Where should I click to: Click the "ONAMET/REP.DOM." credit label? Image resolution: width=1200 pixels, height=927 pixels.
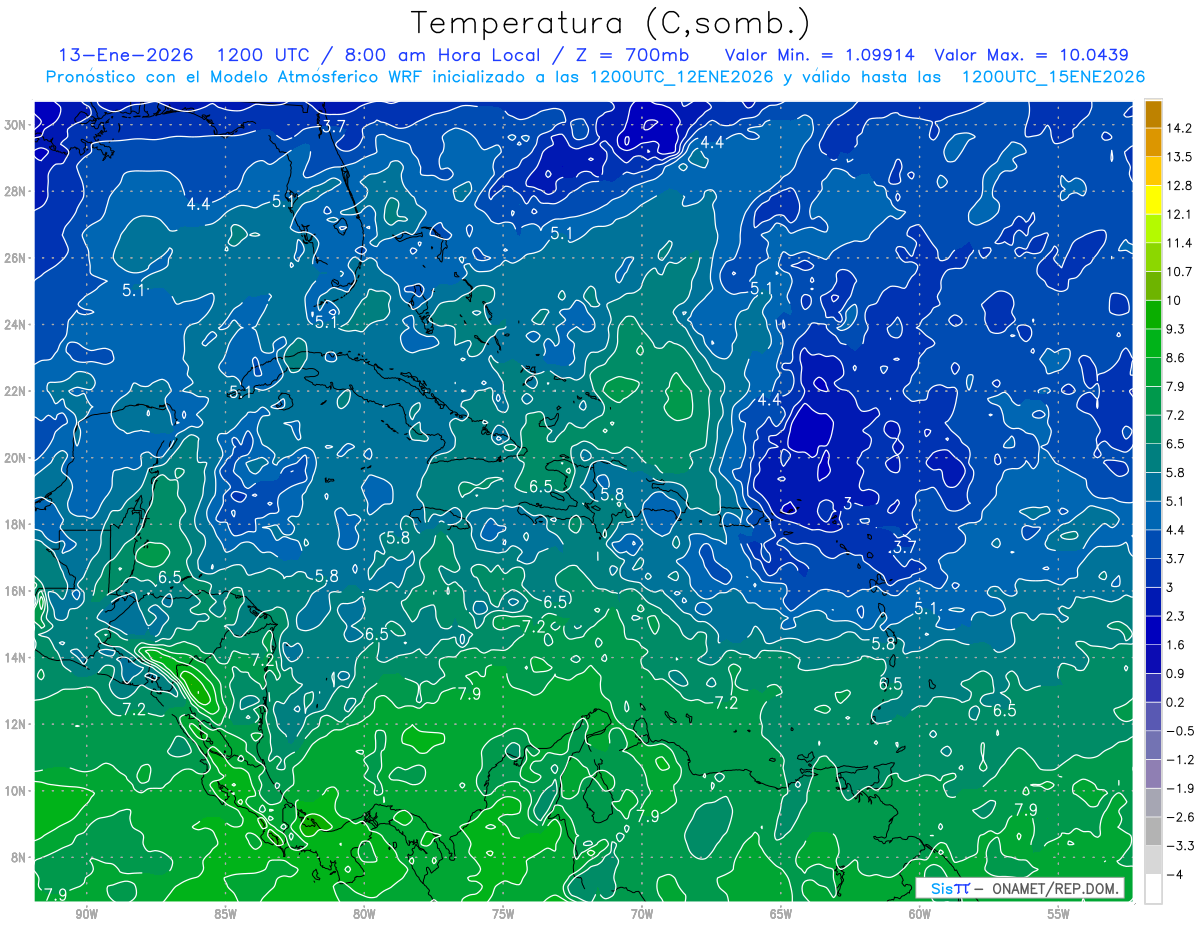(x=1054, y=888)
